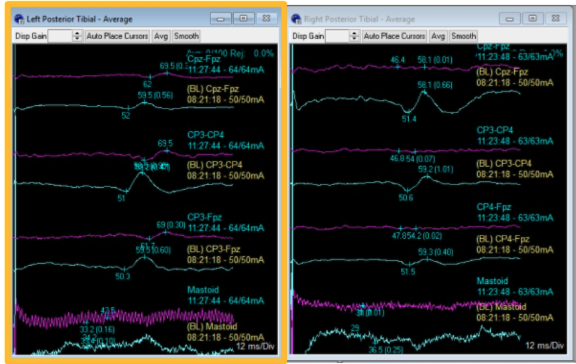Maximize the Left Posterior Tibial window
This screenshot has height=364, width=576.
[243, 18]
